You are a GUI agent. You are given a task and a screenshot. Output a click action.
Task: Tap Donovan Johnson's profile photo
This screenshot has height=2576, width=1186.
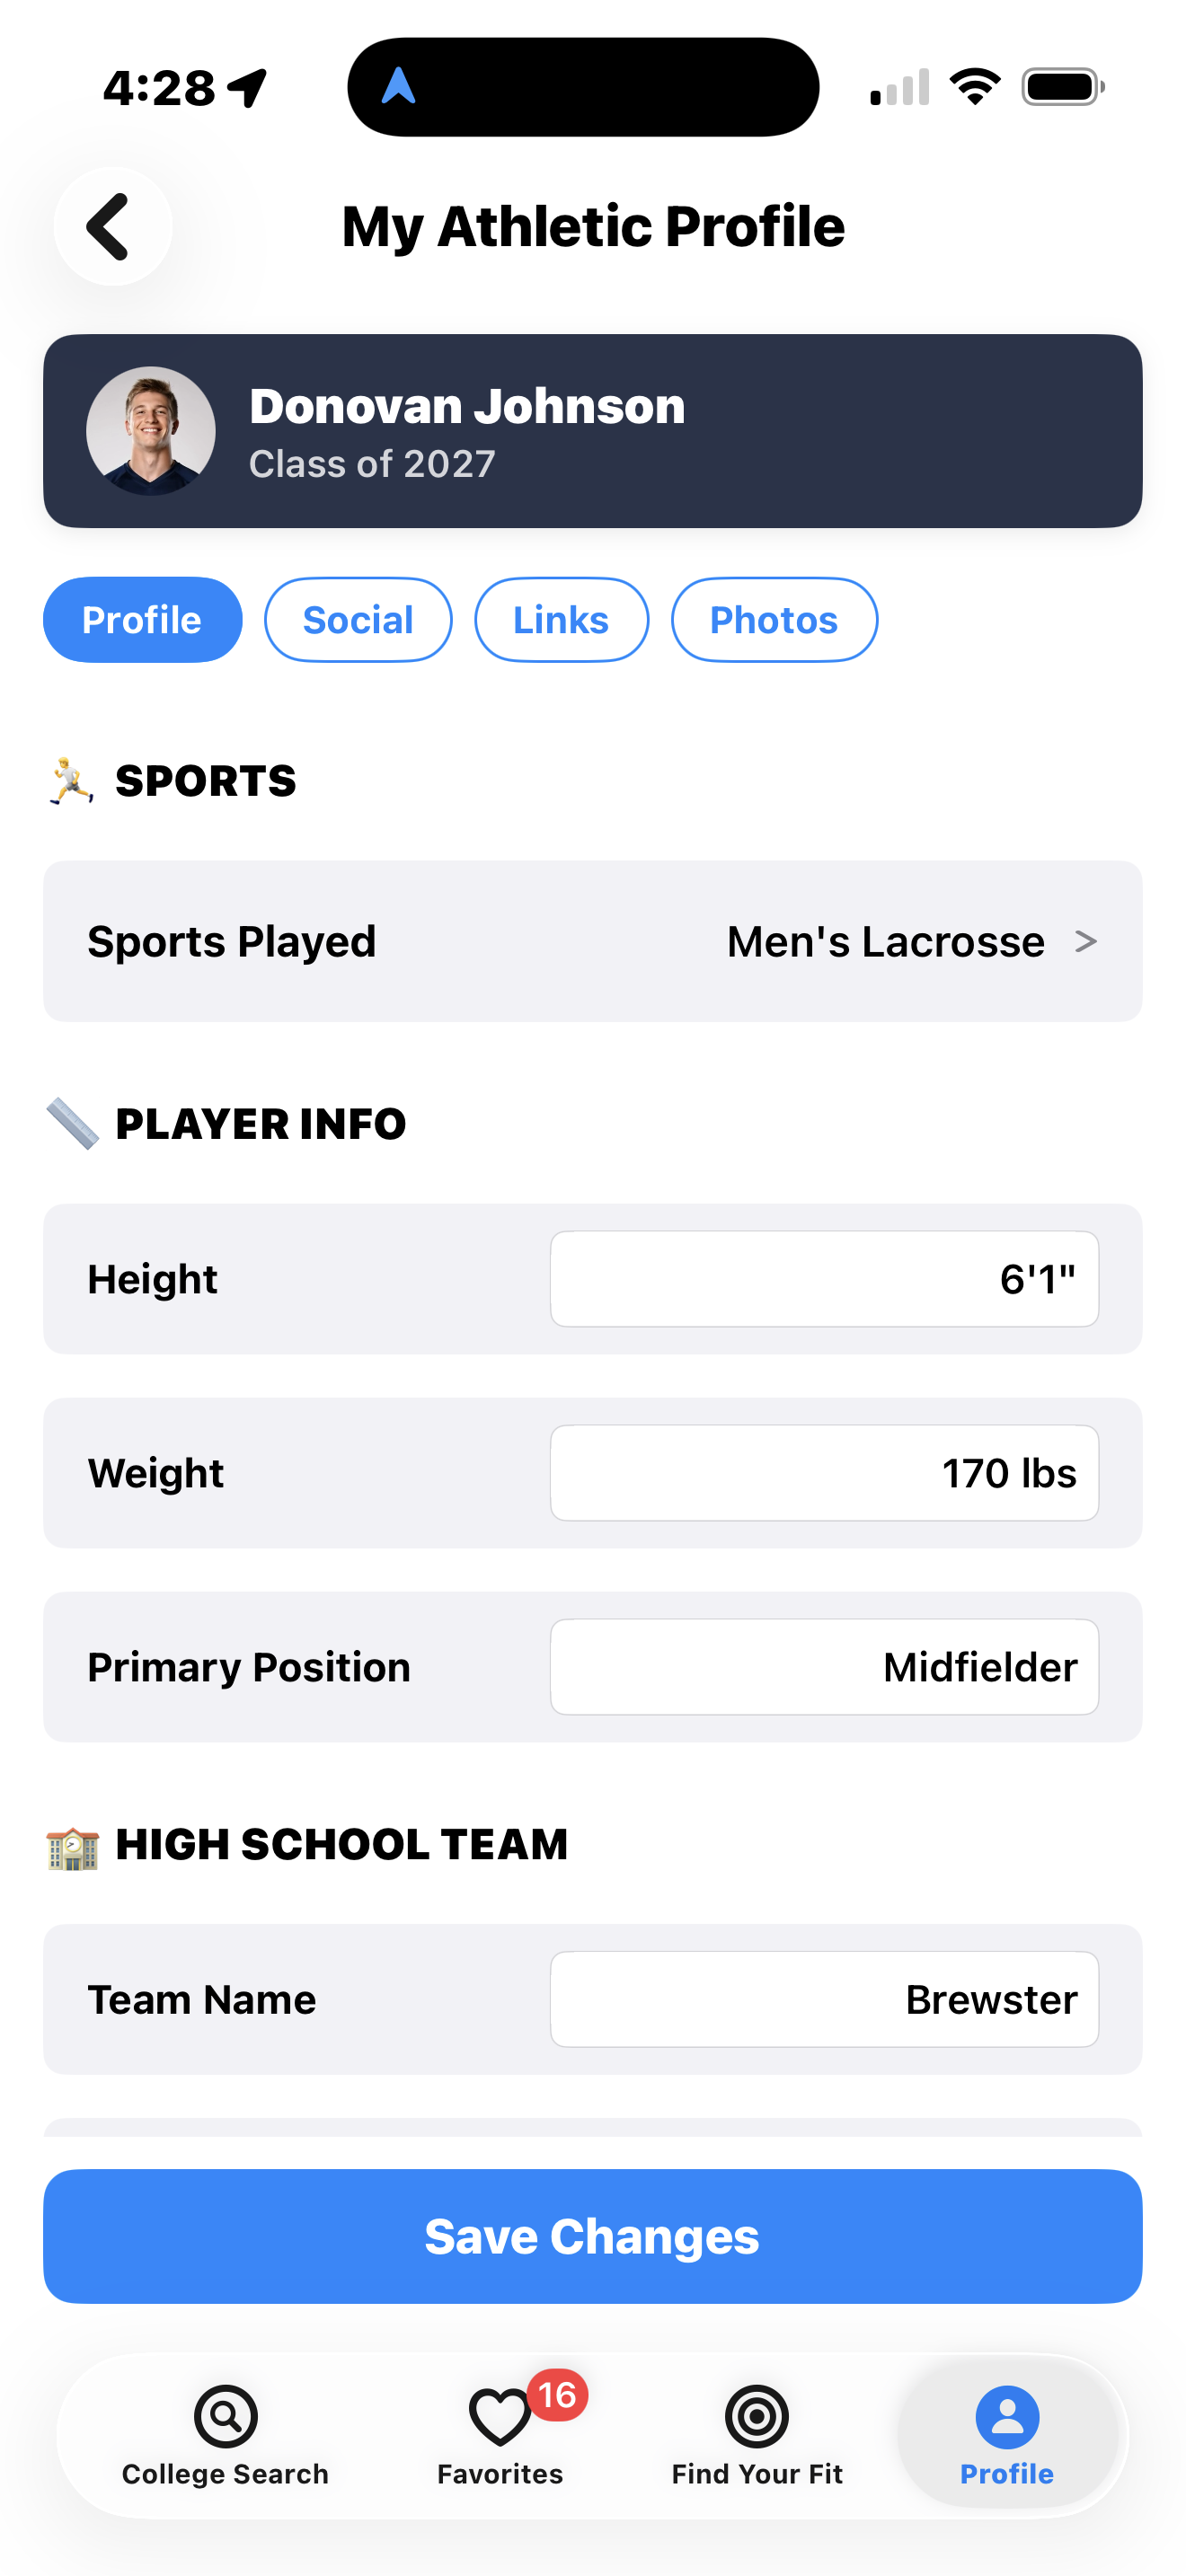pyautogui.click(x=151, y=431)
